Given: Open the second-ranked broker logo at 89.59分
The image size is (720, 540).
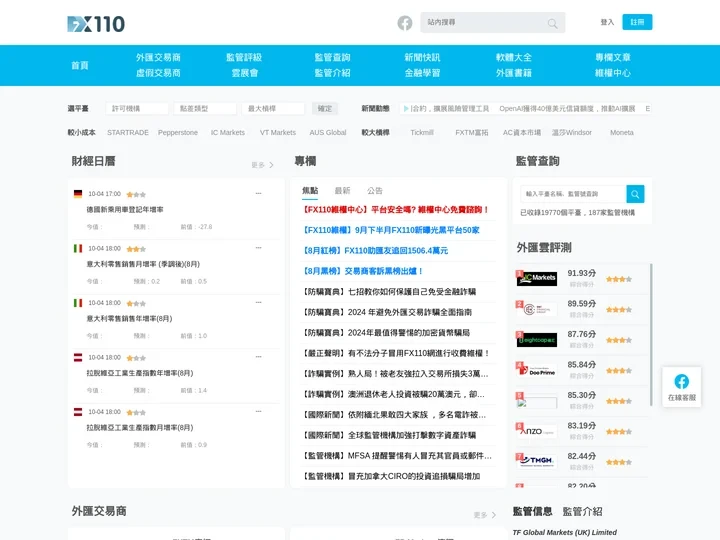Looking at the screenshot, I should coord(537,309).
